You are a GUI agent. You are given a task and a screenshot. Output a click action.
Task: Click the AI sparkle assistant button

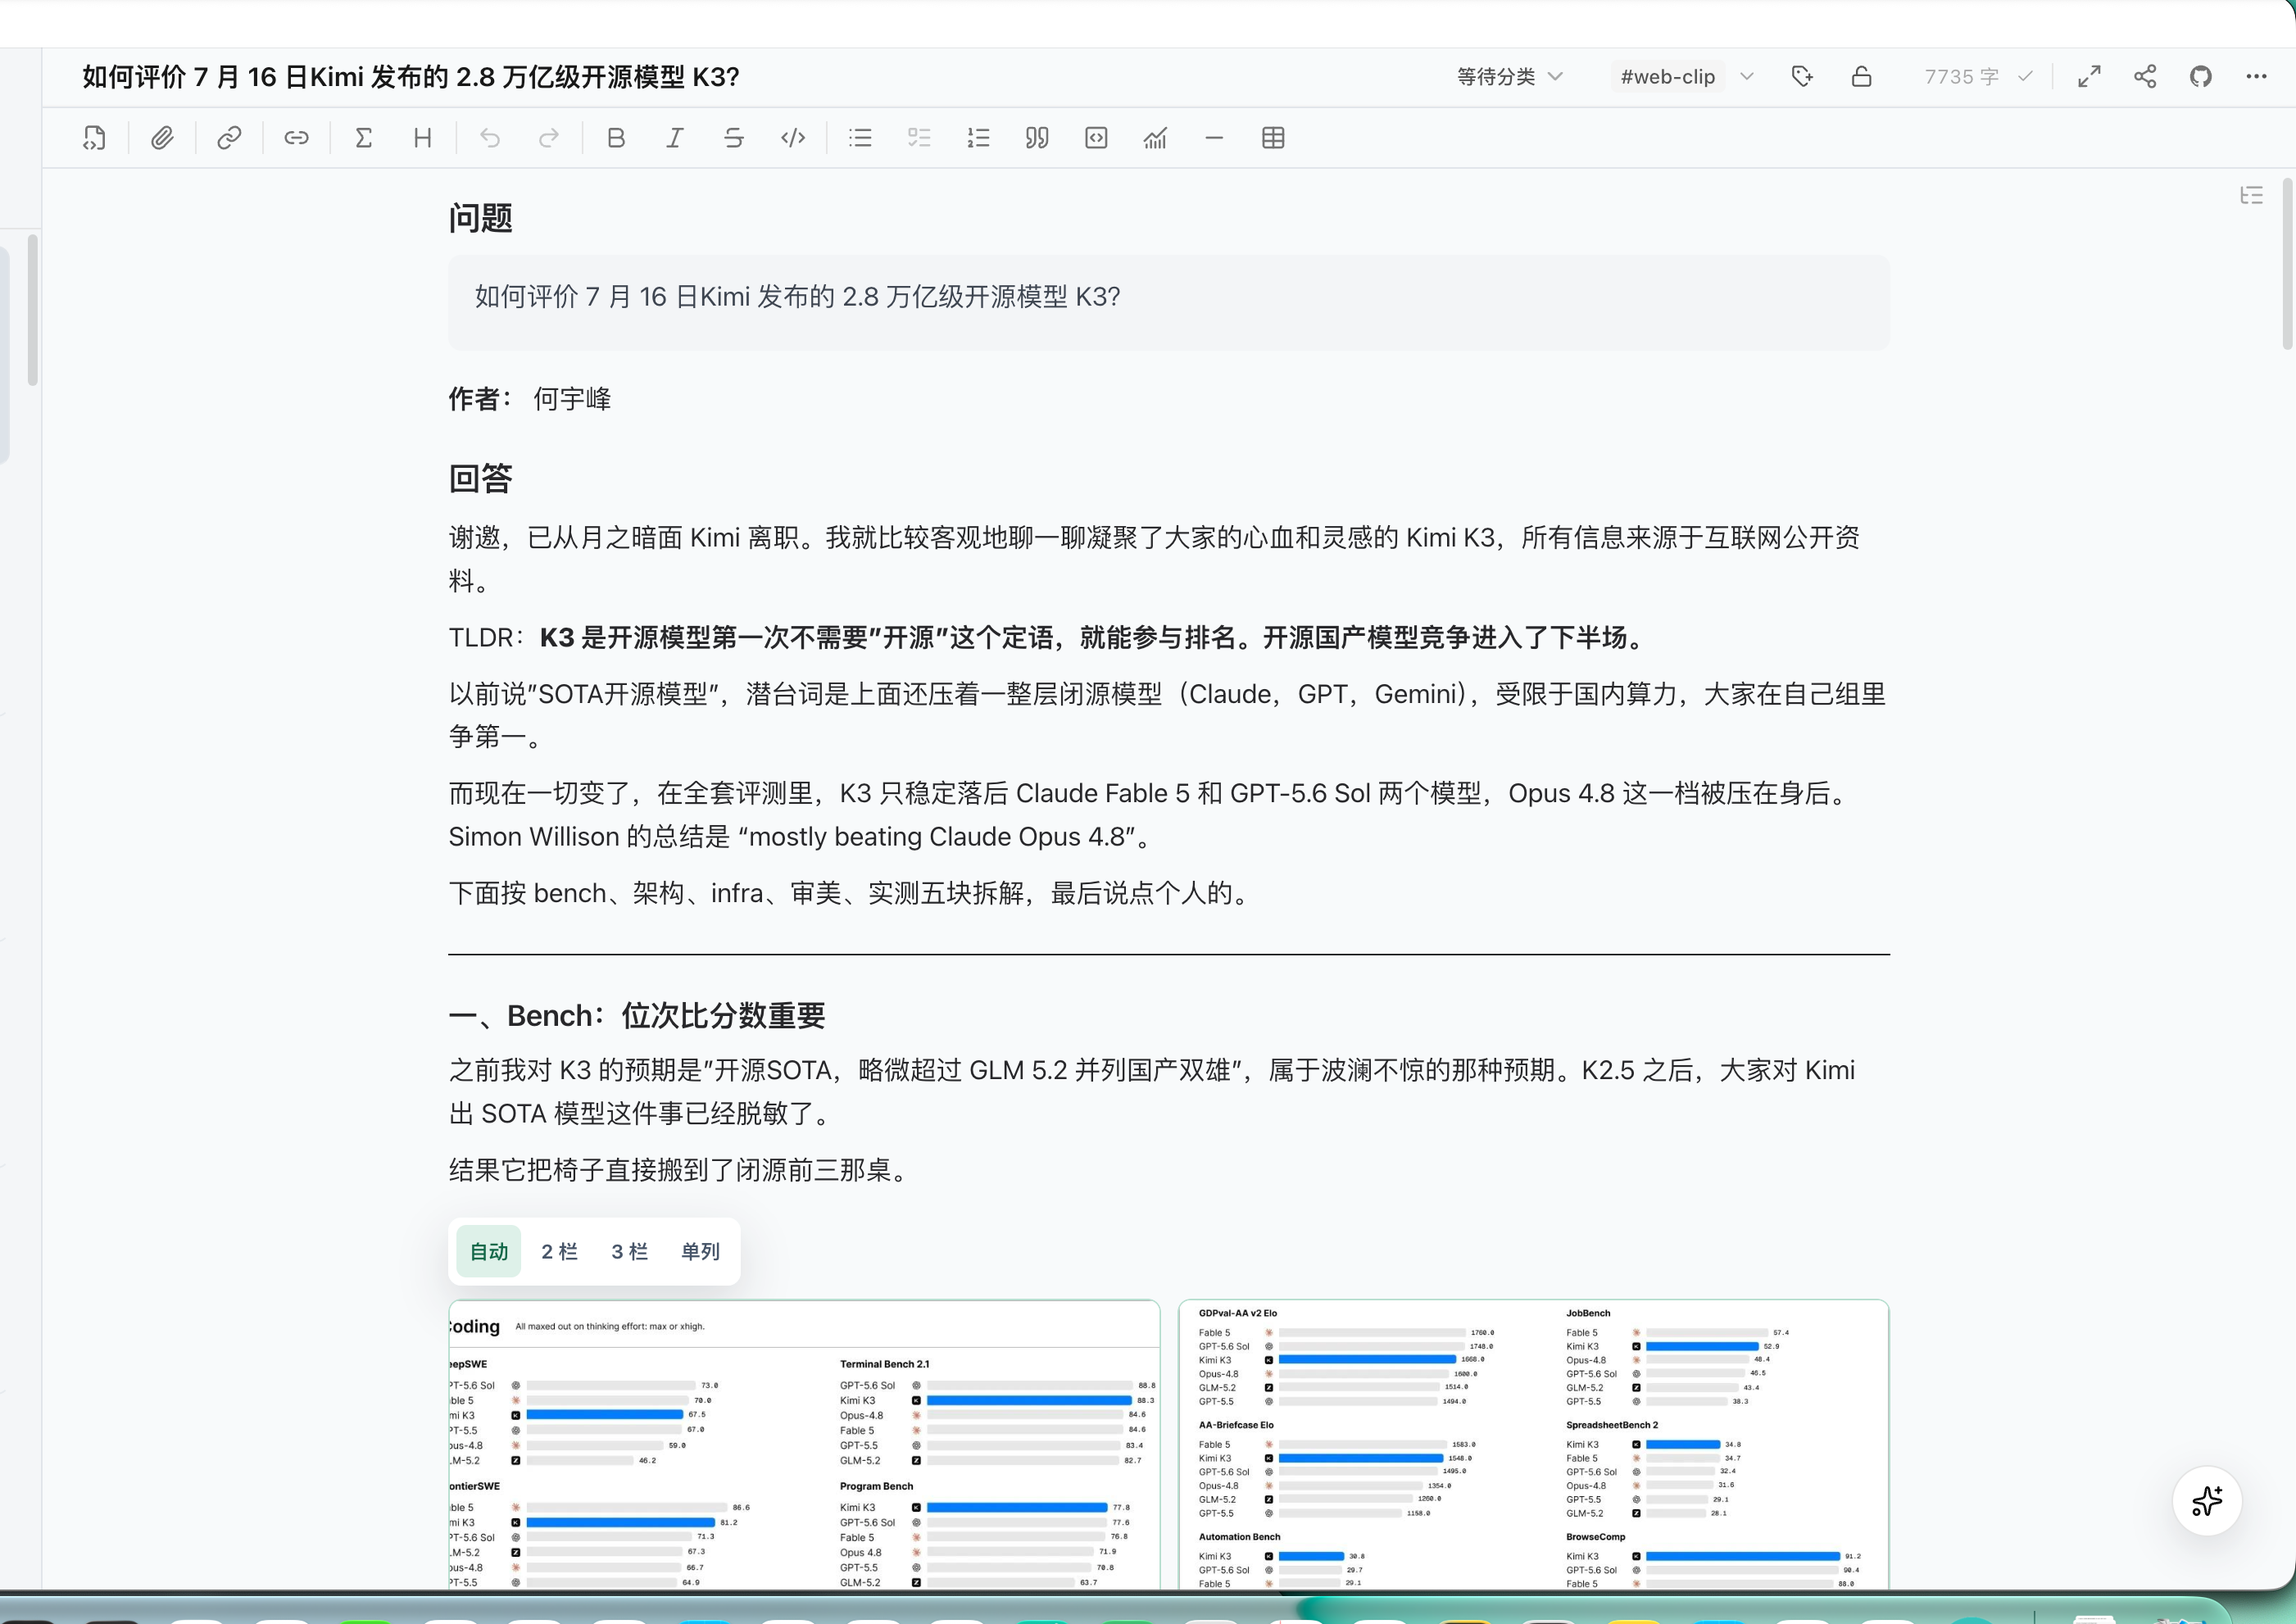2207,1500
